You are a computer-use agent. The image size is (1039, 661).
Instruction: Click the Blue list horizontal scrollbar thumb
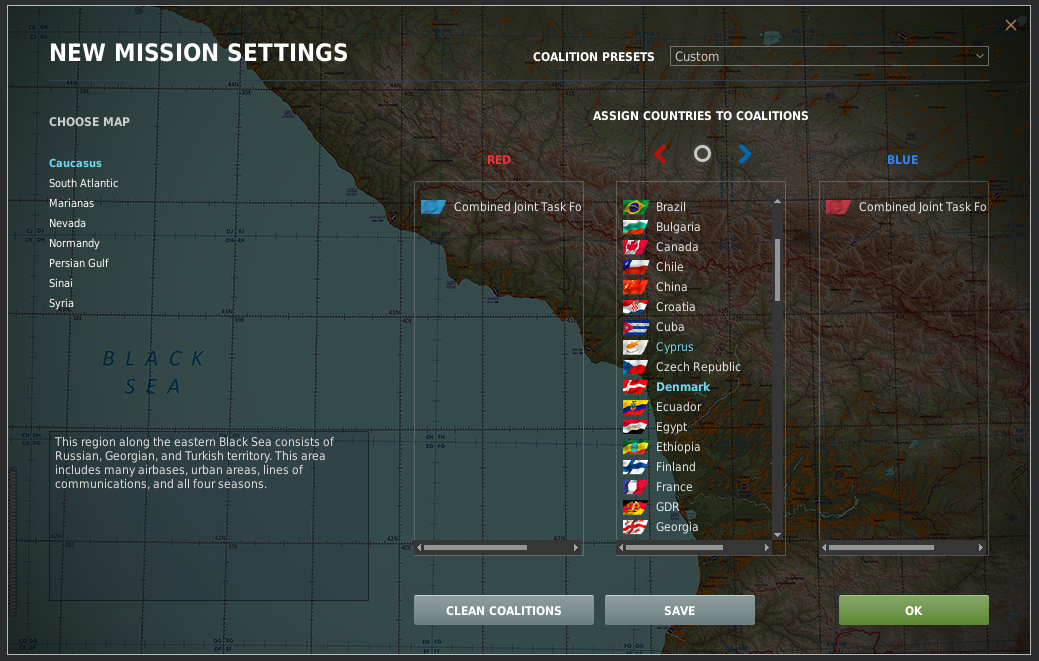click(881, 548)
